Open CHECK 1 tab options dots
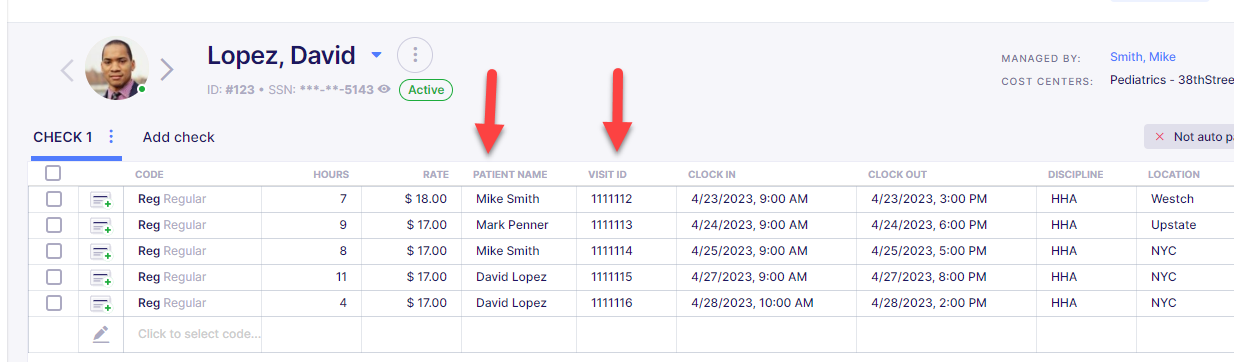Viewport: 1234px width, 362px height. point(111,137)
